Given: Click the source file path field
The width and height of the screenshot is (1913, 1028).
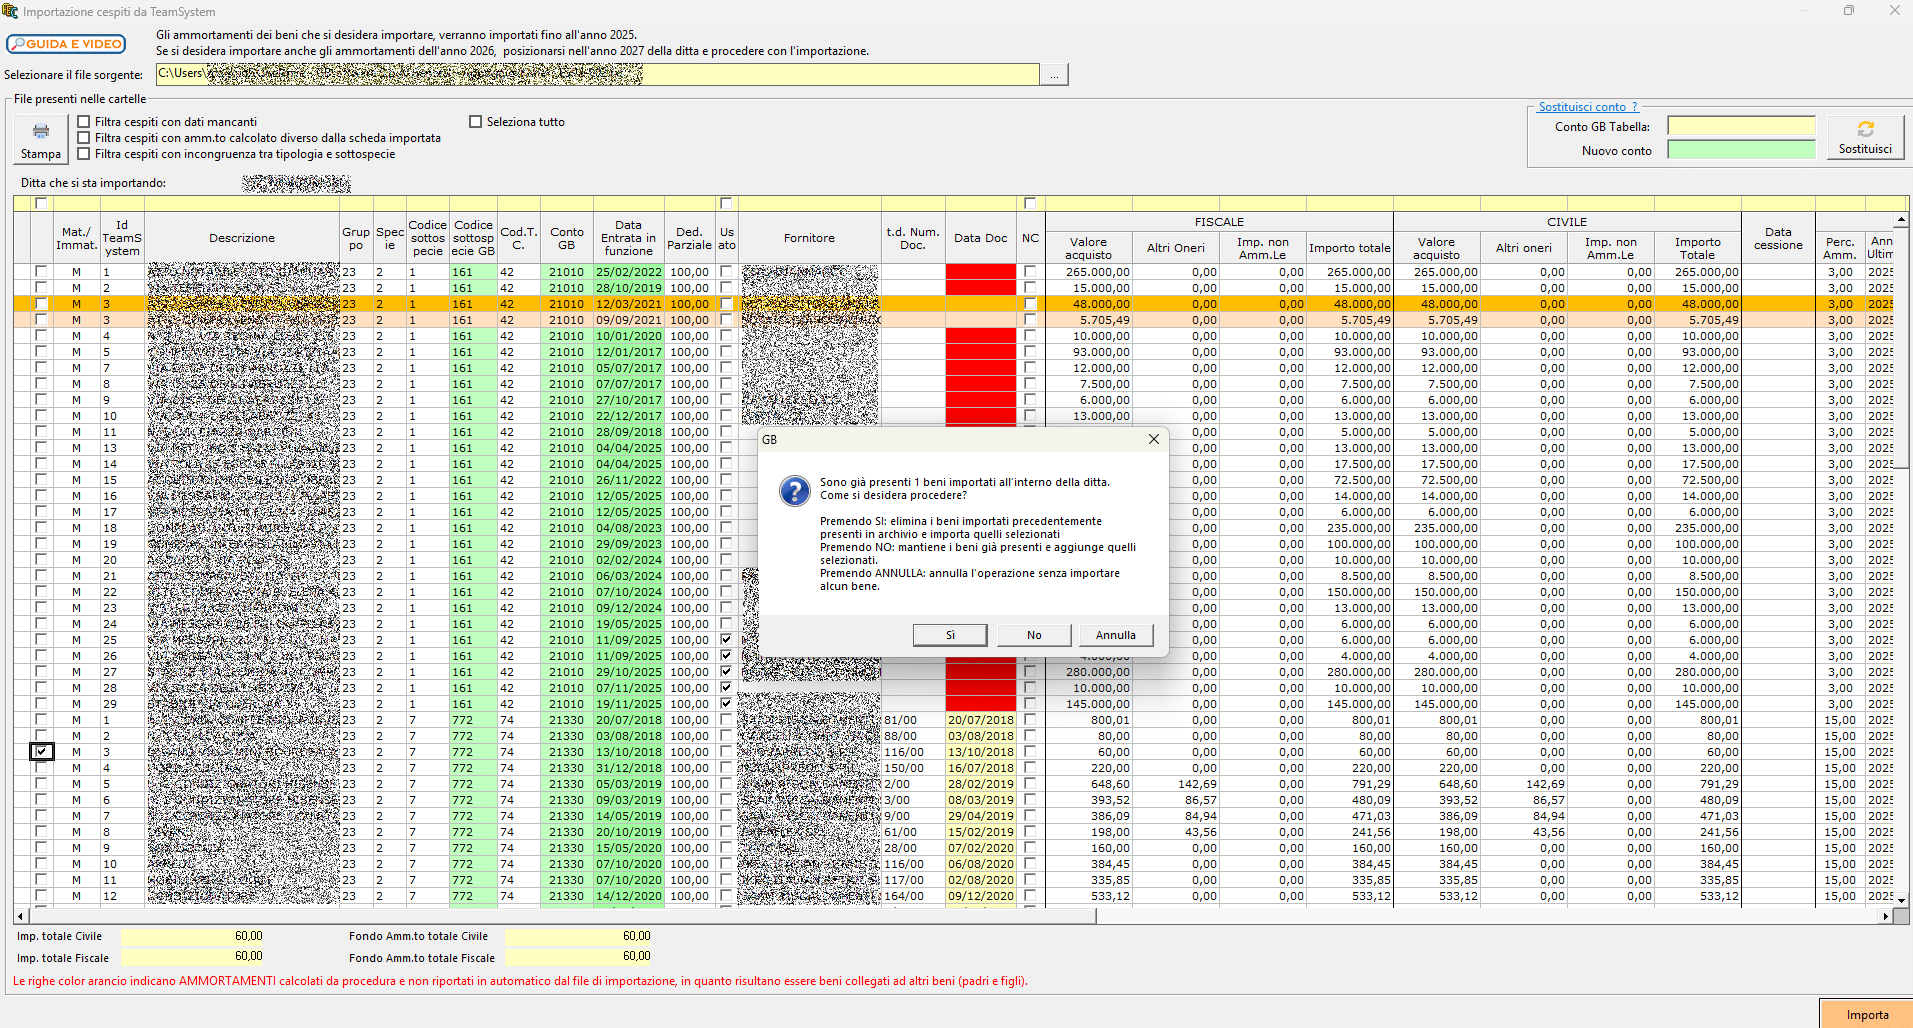Looking at the screenshot, I should pyautogui.click(x=597, y=75).
